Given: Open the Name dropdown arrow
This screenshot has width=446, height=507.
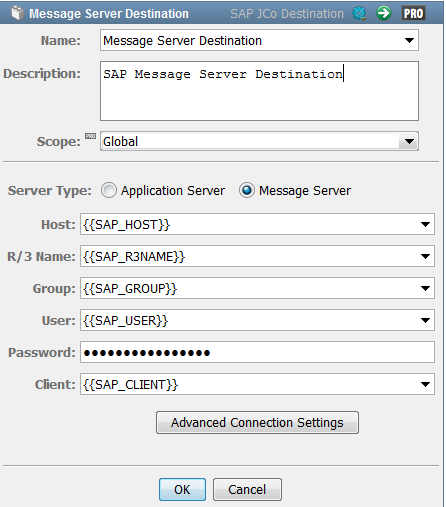Looking at the screenshot, I should pyautogui.click(x=409, y=41).
